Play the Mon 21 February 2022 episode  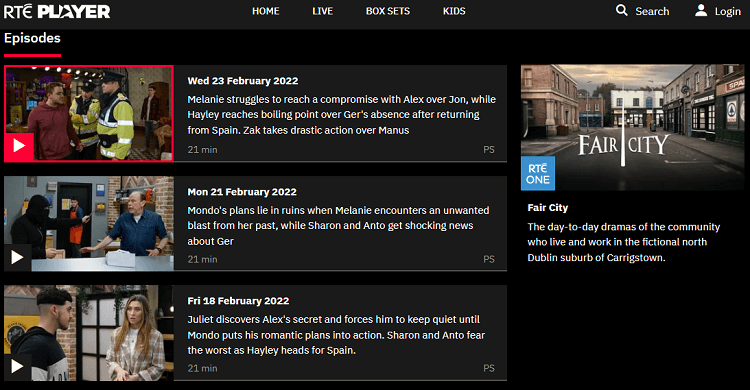(17, 257)
